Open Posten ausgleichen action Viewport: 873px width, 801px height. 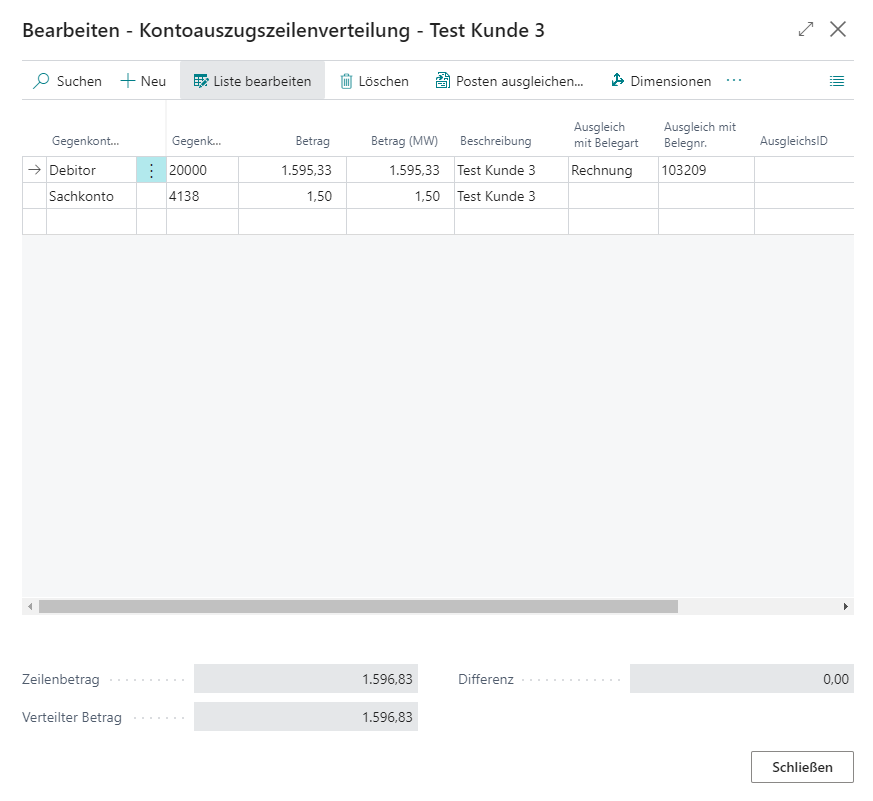(x=509, y=81)
